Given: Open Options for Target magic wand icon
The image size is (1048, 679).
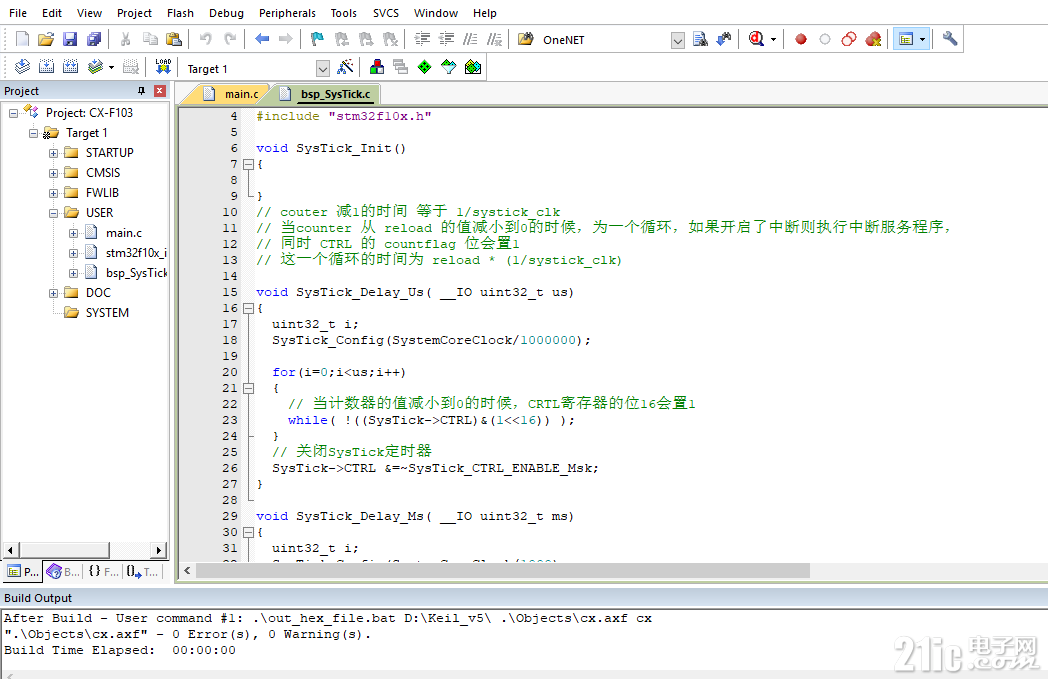Looking at the screenshot, I should (x=346, y=67).
